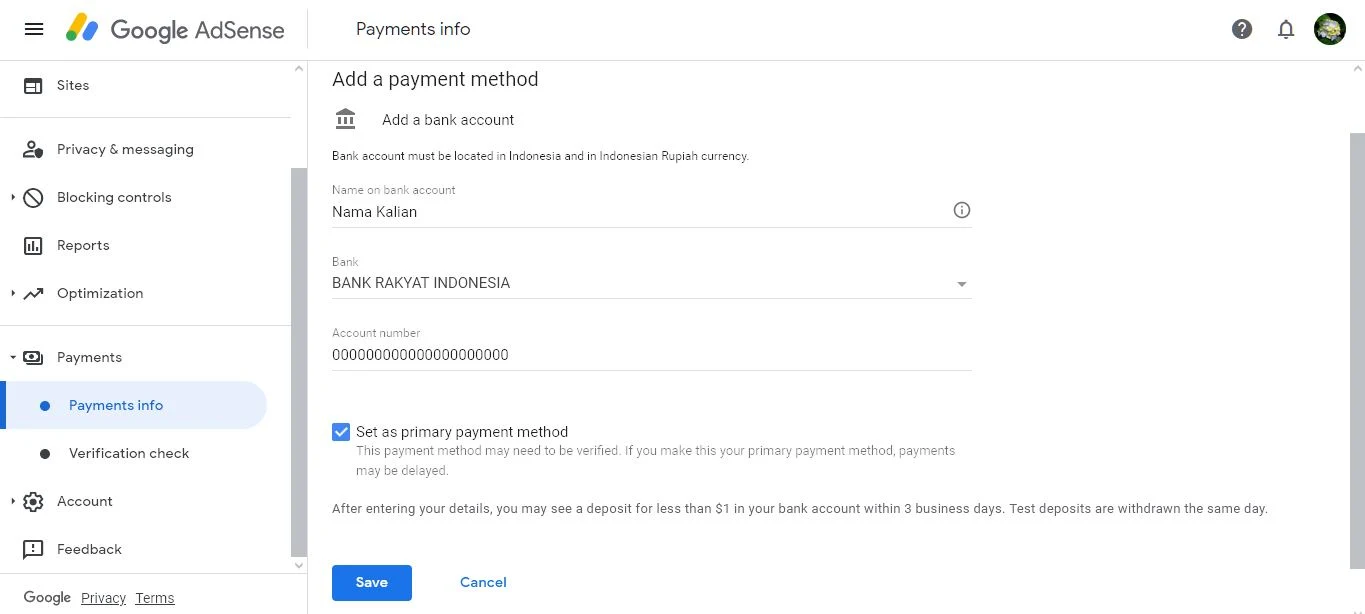1365x614 pixels.
Task: Click the Name on bank account field
Action: [x=652, y=211]
